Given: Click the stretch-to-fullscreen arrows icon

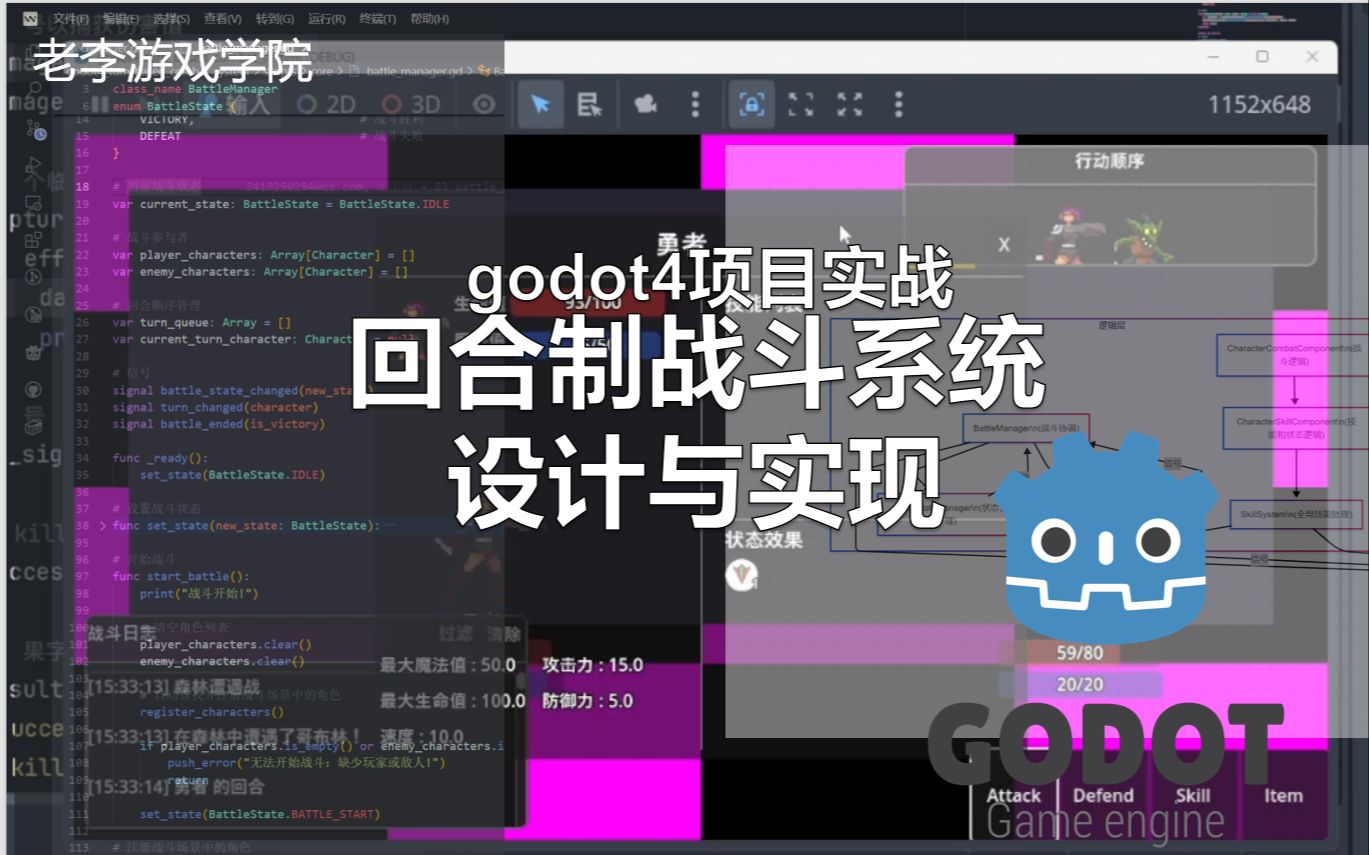Looking at the screenshot, I should (x=850, y=104).
